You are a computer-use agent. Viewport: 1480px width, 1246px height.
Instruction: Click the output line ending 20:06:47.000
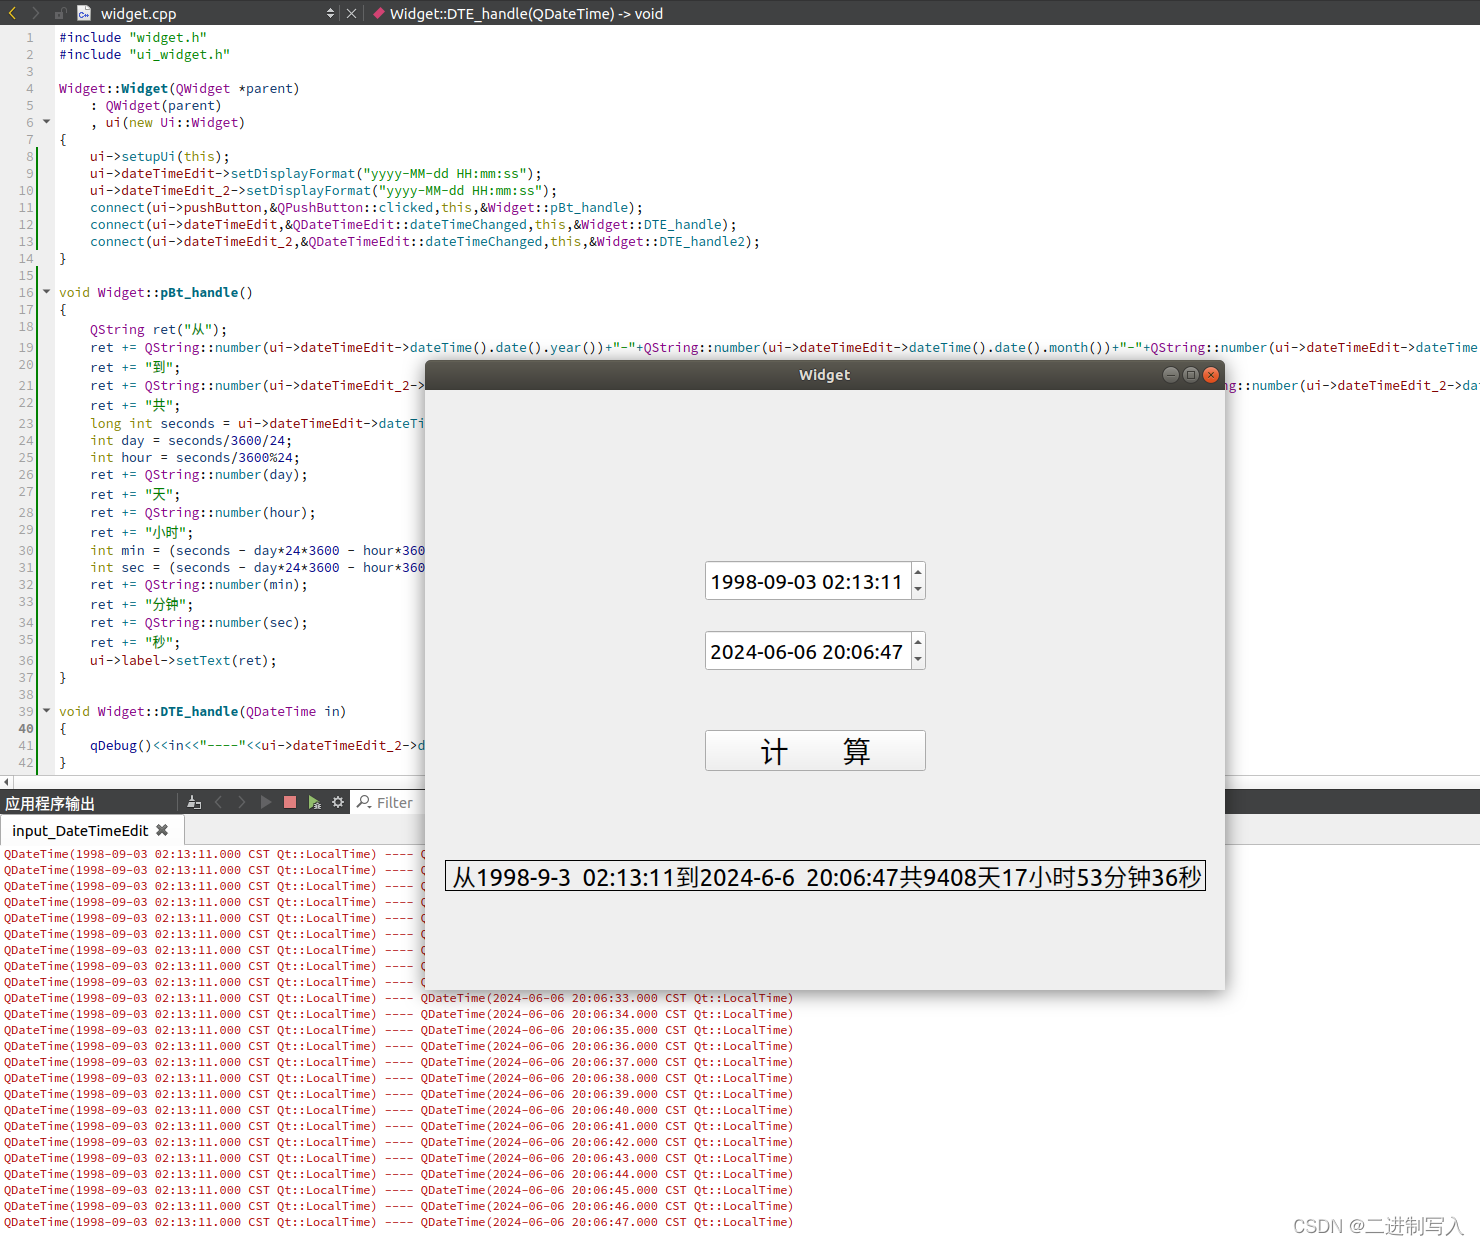click(x=398, y=1222)
